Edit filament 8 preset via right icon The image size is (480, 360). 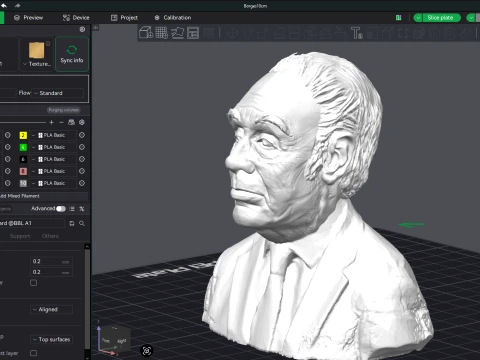(82, 171)
